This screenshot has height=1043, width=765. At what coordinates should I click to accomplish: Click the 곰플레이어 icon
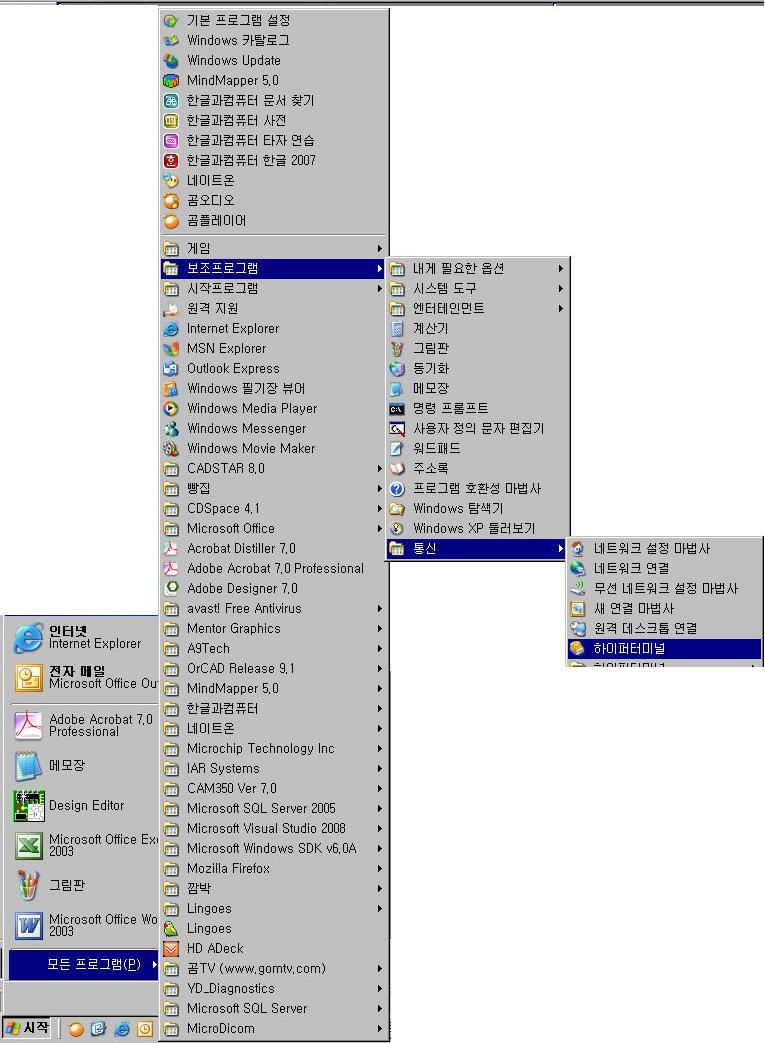click(171, 220)
